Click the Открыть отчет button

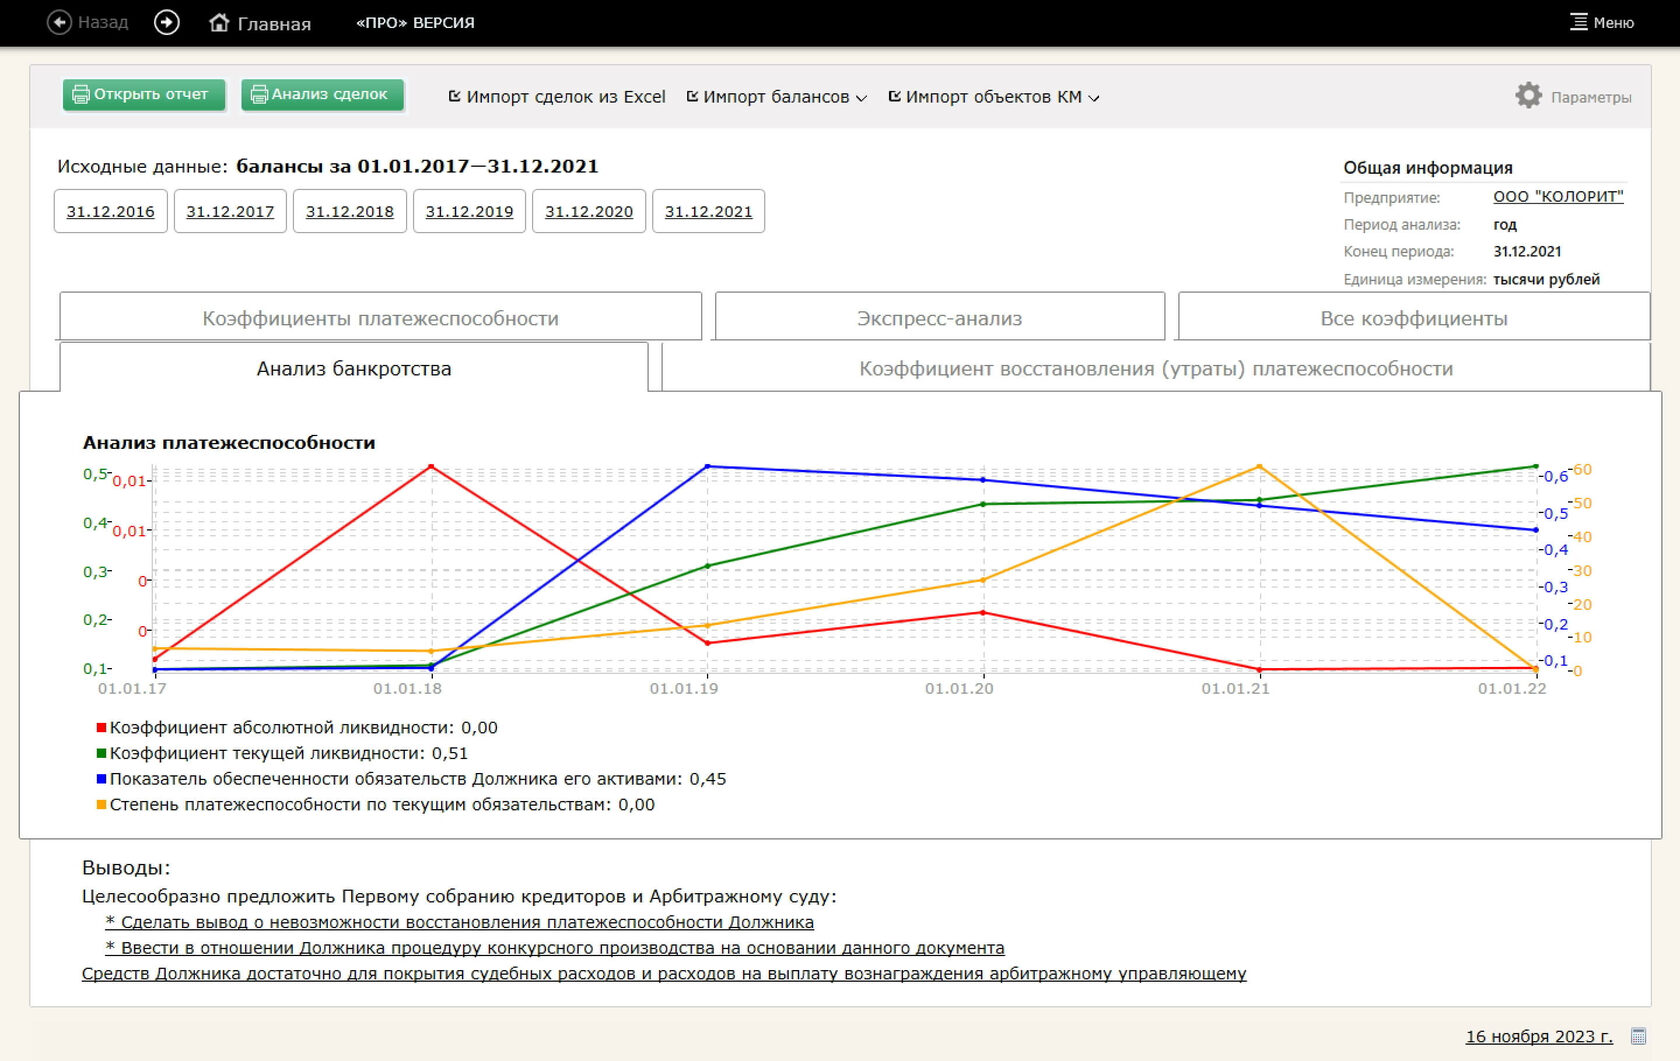pos(144,95)
